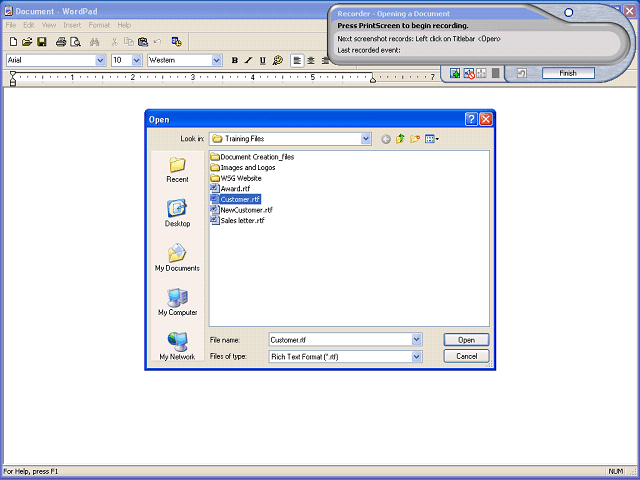Image resolution: width=640 pixels, height=480 pixels.
Task: Click the Date/Time insert icon
Action: tap(176, 42)
